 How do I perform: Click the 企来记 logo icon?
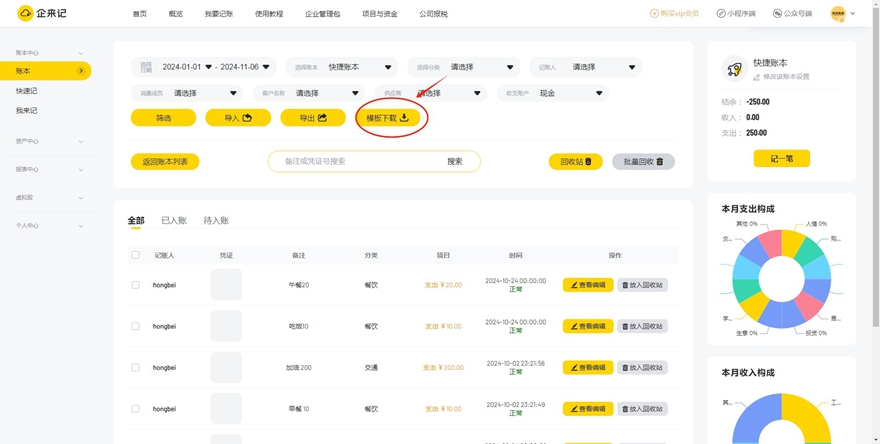[x=23, y=14]
